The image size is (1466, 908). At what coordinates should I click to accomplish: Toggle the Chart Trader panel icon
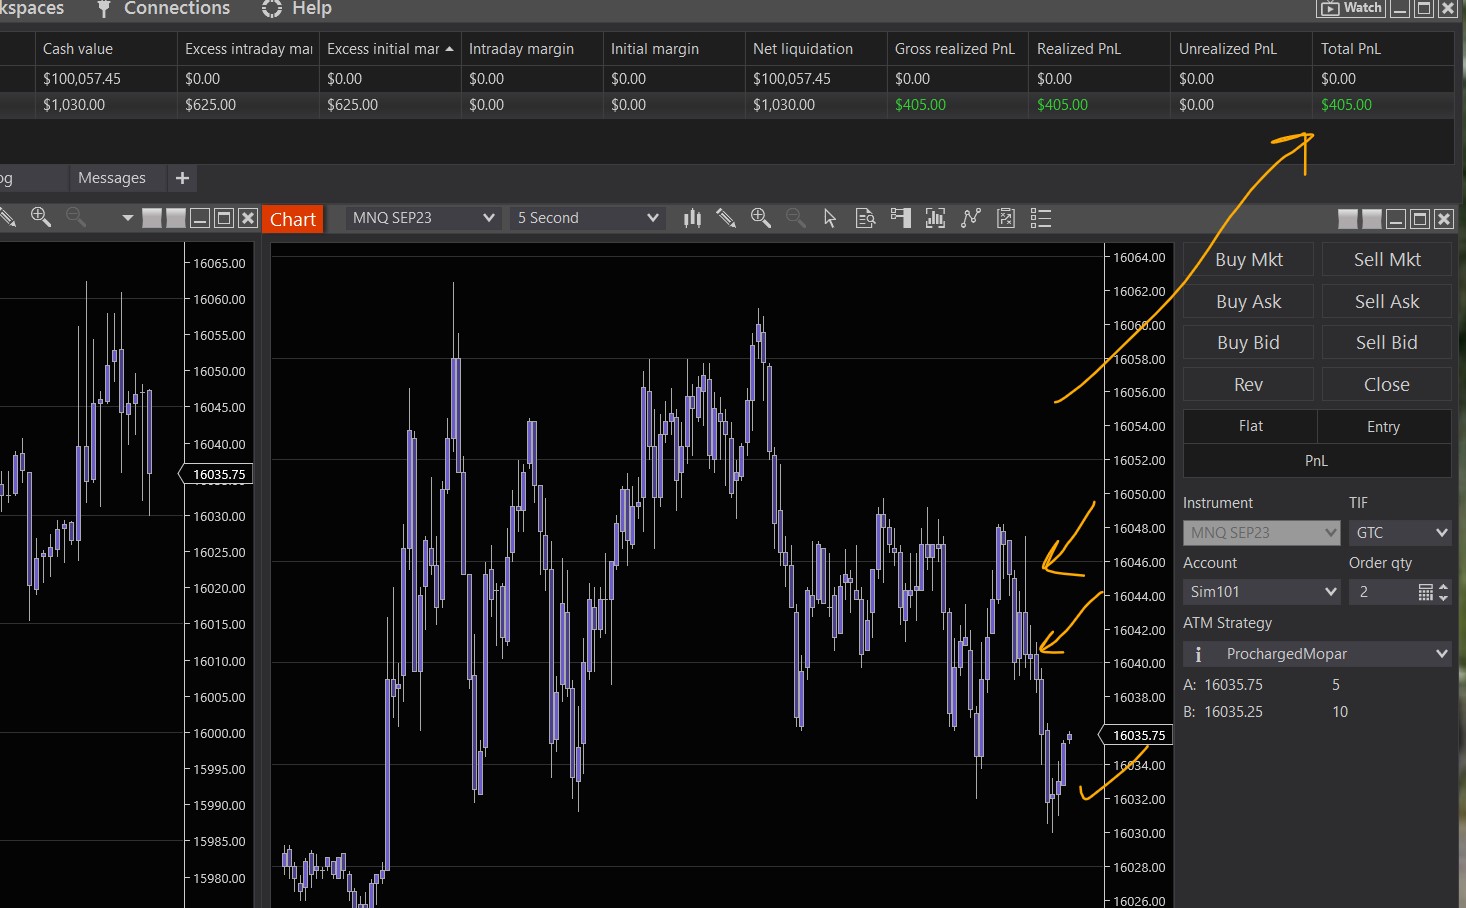[x=900, y=218]
